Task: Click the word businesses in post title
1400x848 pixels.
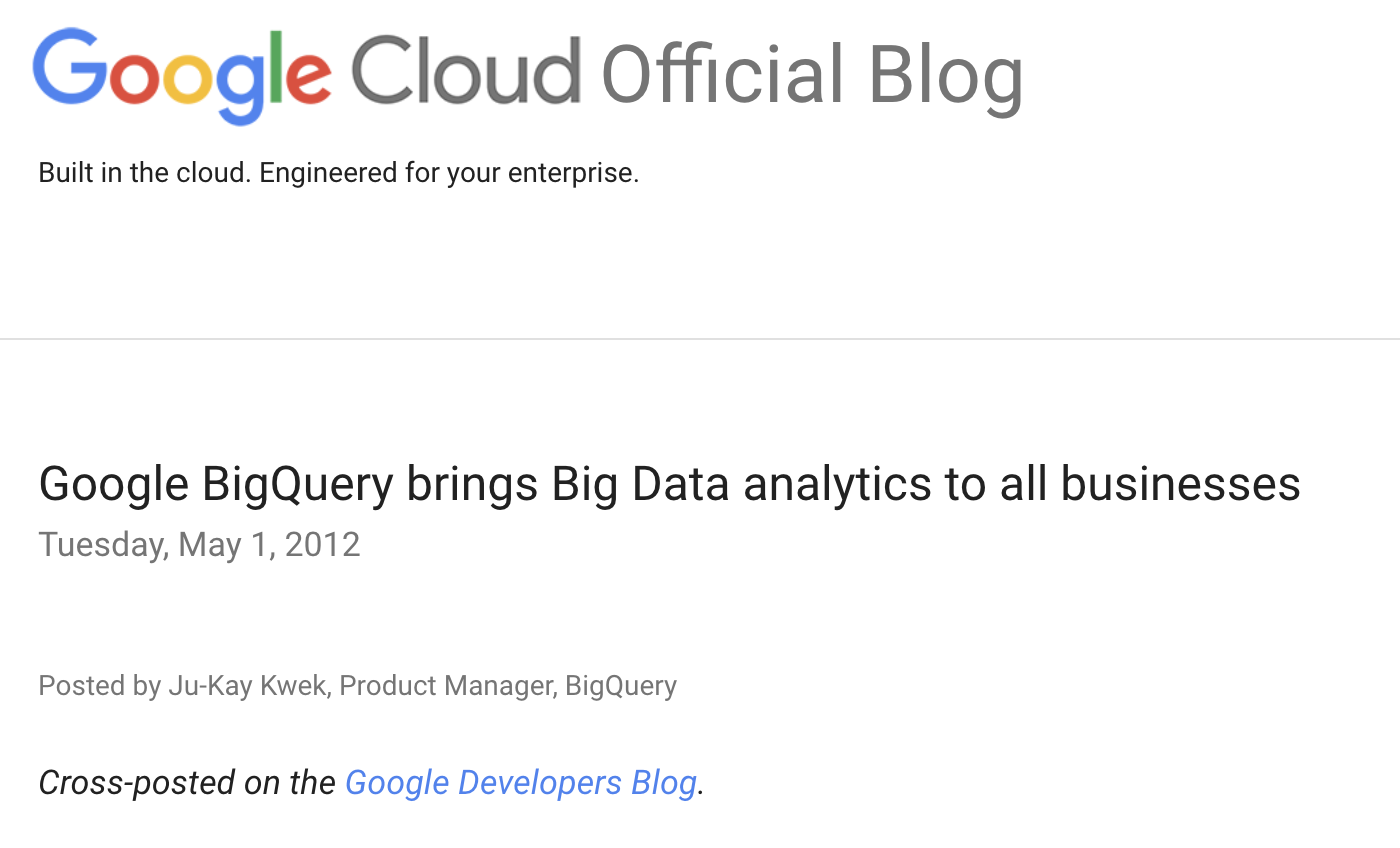Action: pos(1180,484)
